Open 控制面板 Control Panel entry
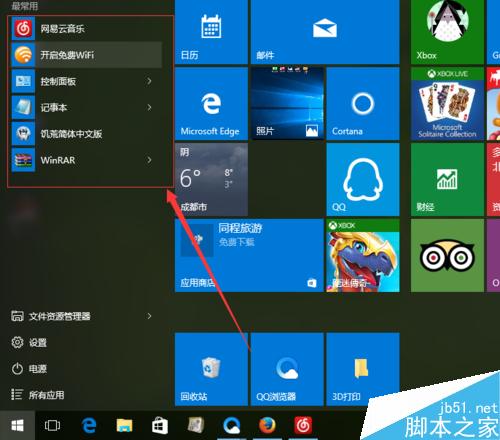This screenshot has height=440, width=500. 87,81
